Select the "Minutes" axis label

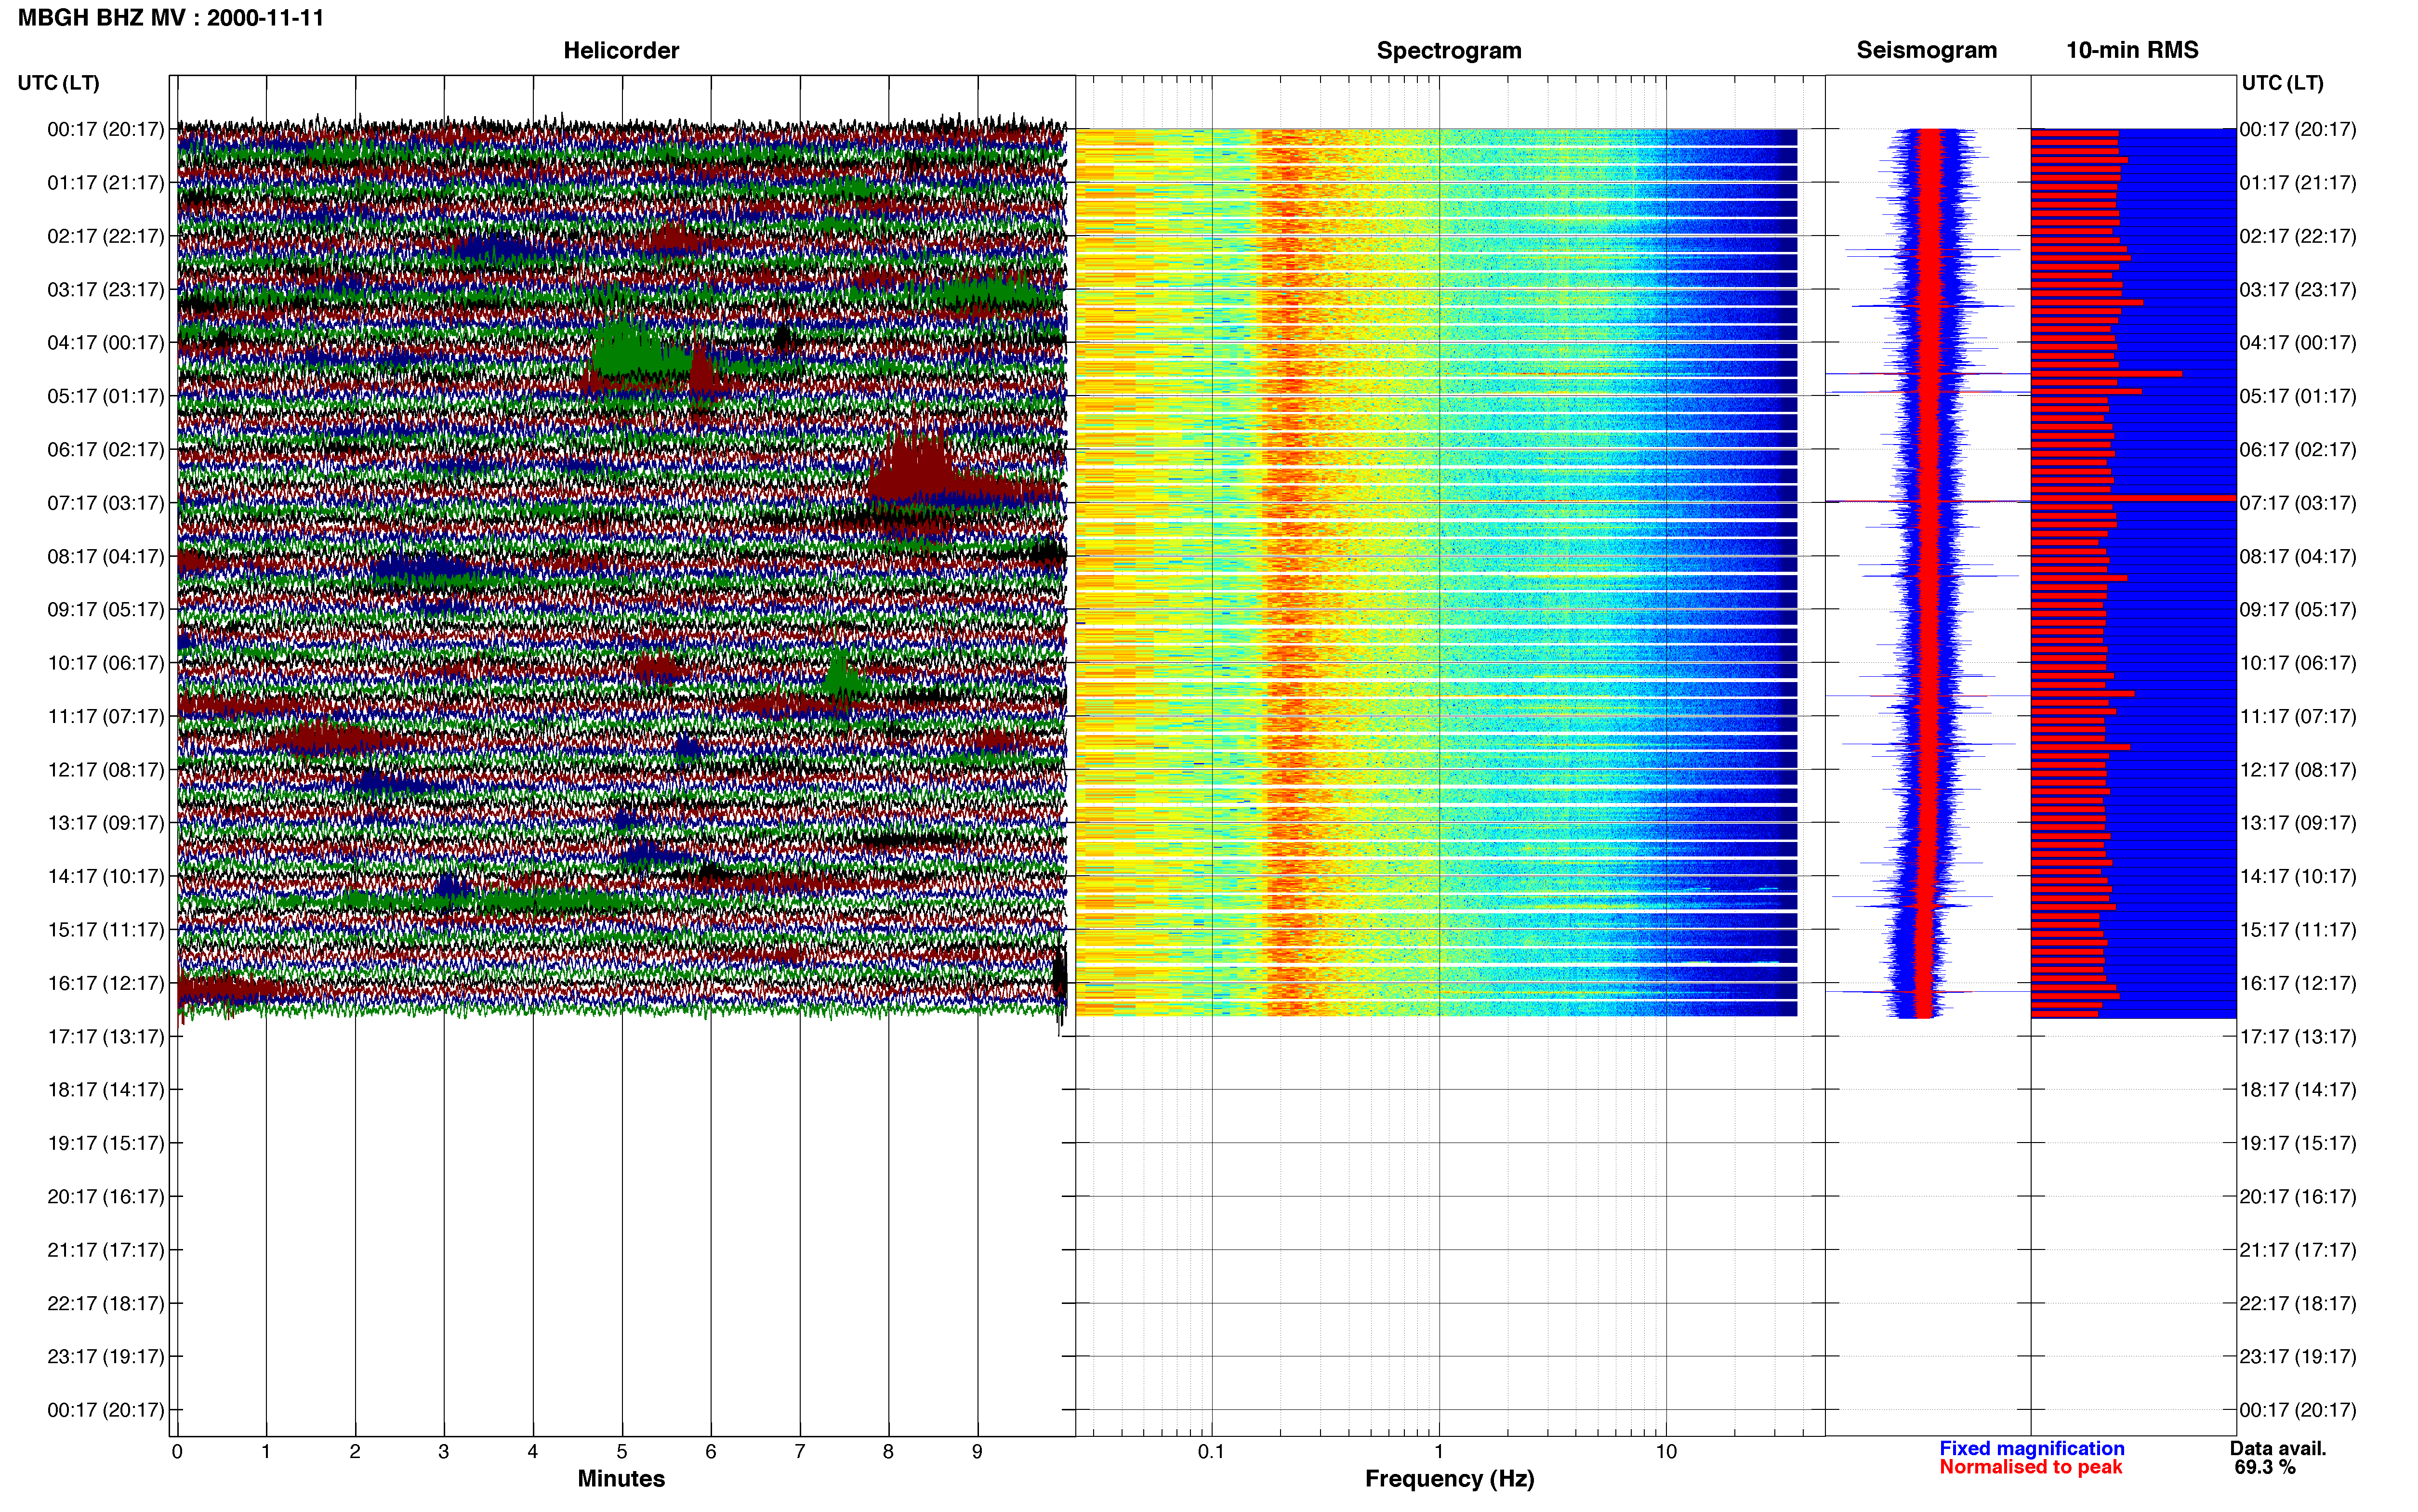621,1478
